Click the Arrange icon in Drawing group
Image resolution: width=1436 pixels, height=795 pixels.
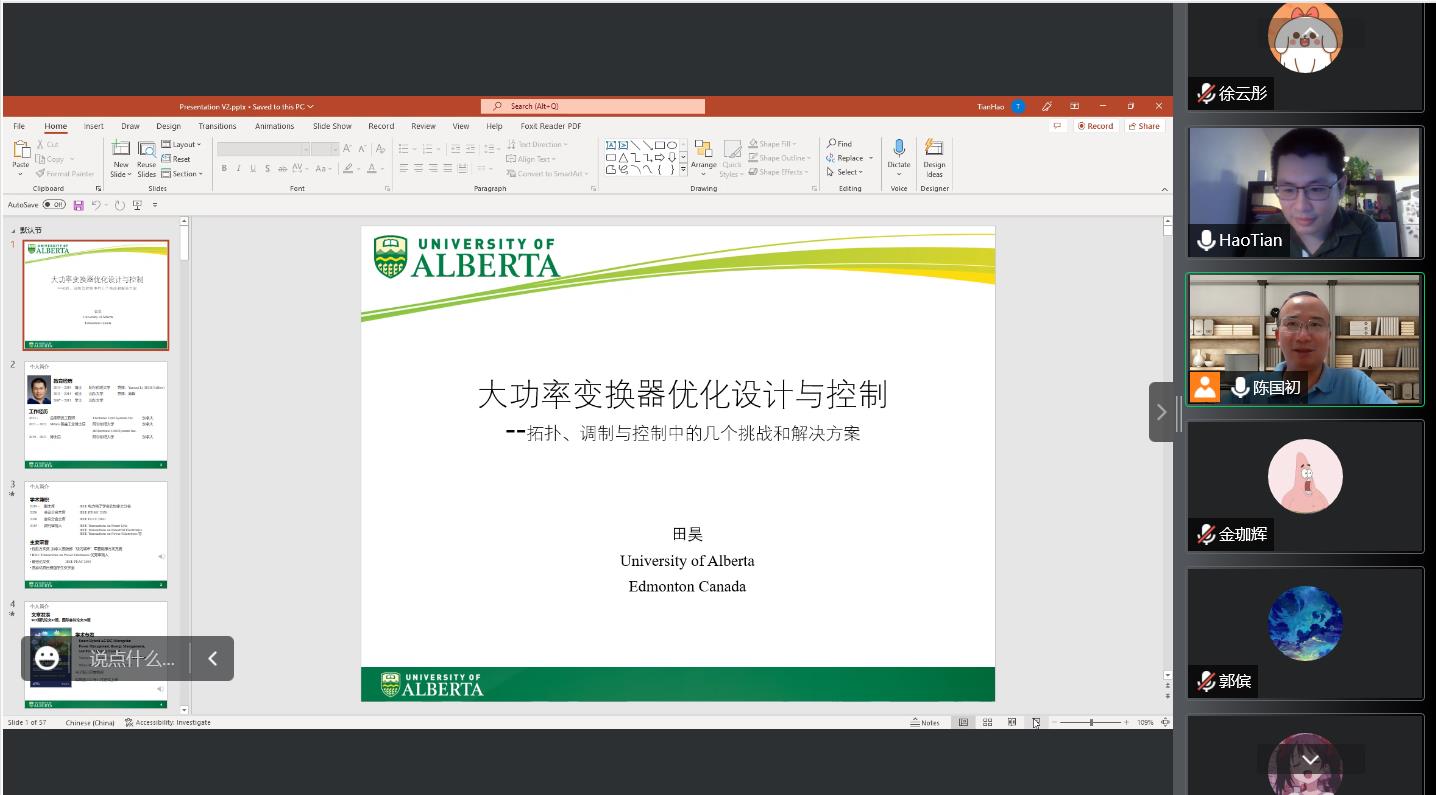(703, 150)
